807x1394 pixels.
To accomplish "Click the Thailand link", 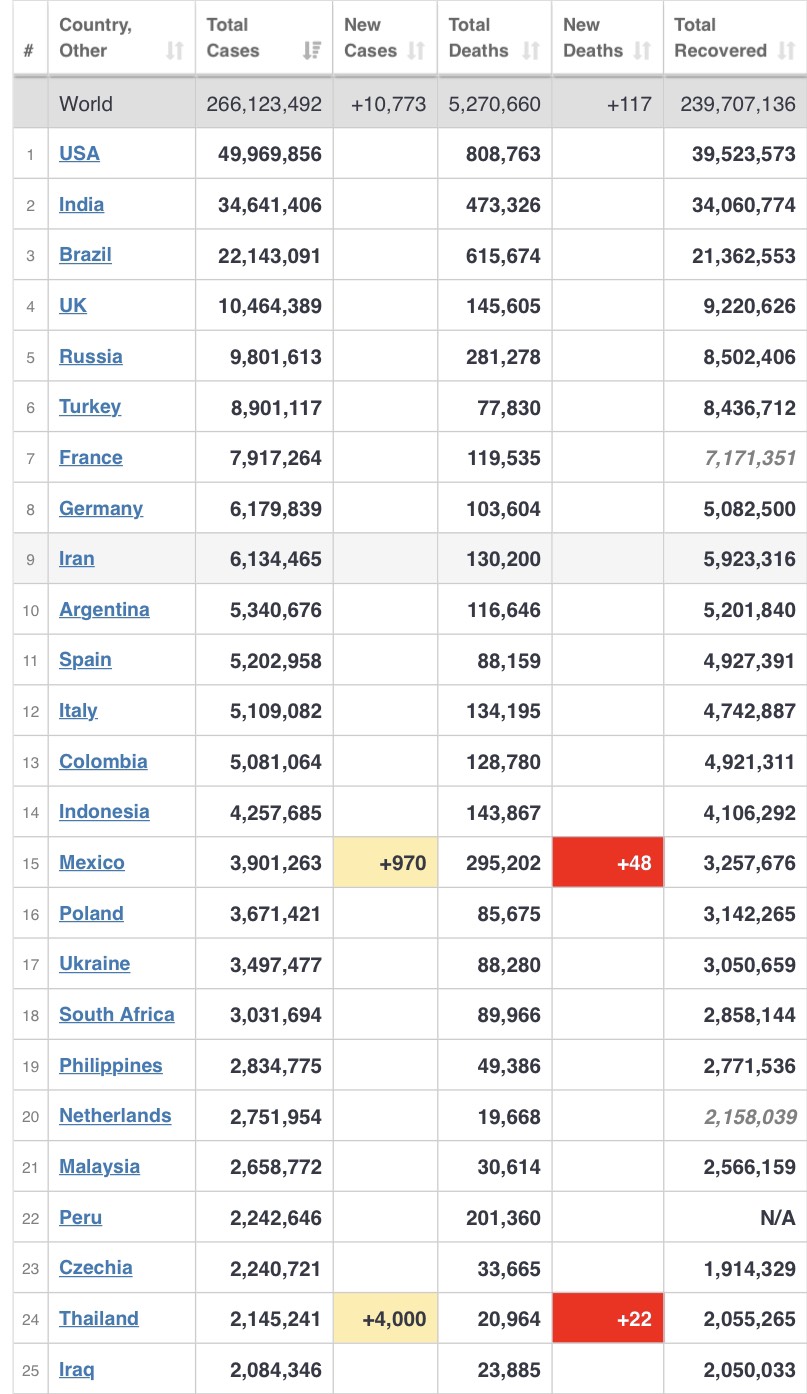I will click(98, 1318).
